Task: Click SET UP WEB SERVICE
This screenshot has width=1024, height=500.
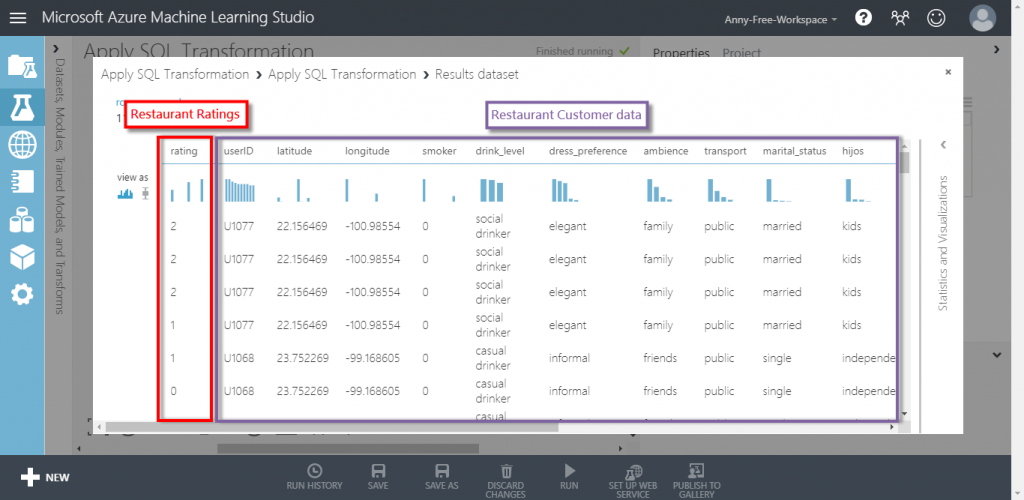Action: (633, 481)
